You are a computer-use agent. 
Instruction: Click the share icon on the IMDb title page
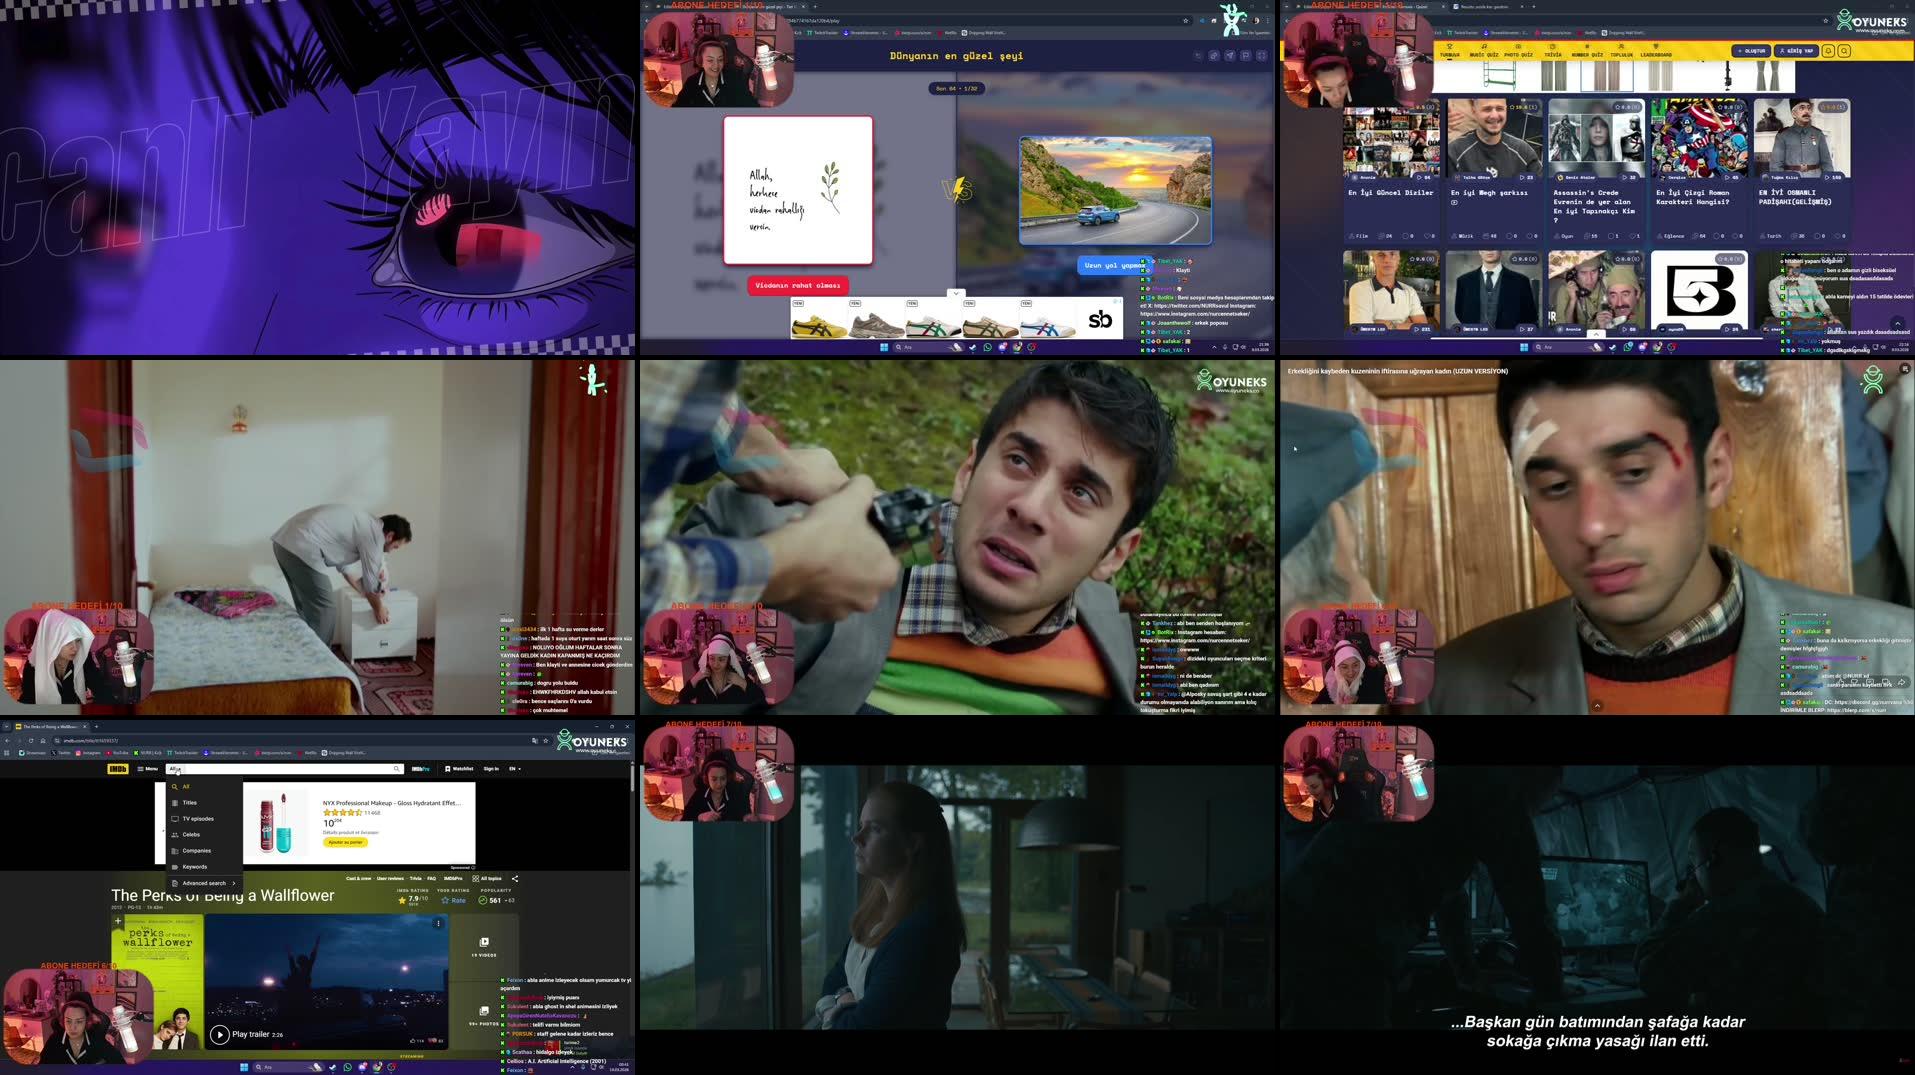(516, 878)
